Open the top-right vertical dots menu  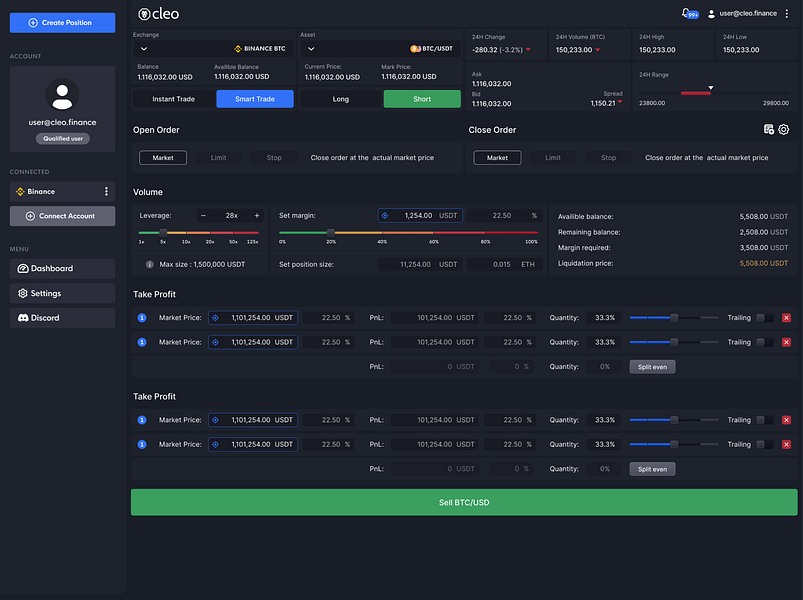pos(787,14)
